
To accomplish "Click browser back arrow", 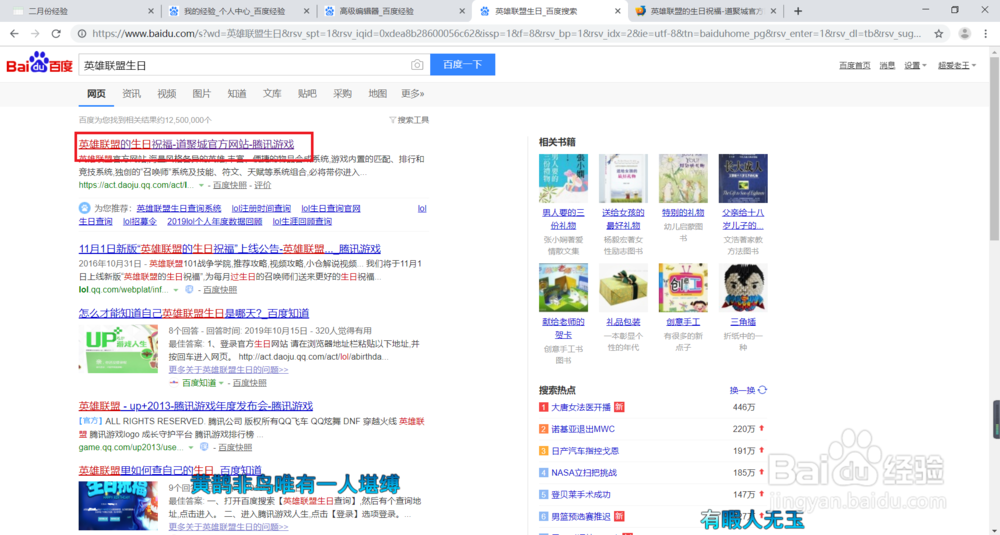I will pyautogui.click(x=14, y=34).
